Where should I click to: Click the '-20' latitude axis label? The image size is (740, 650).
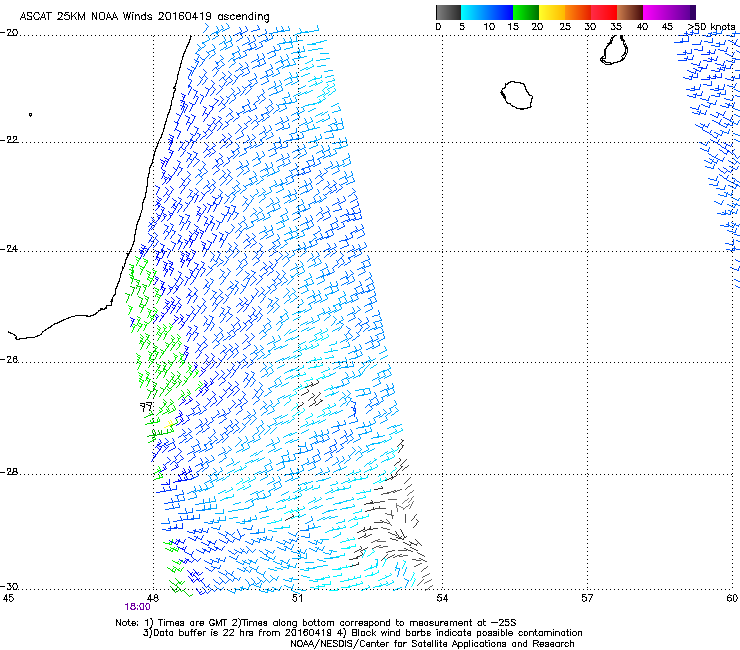click(x=9, y=33)
